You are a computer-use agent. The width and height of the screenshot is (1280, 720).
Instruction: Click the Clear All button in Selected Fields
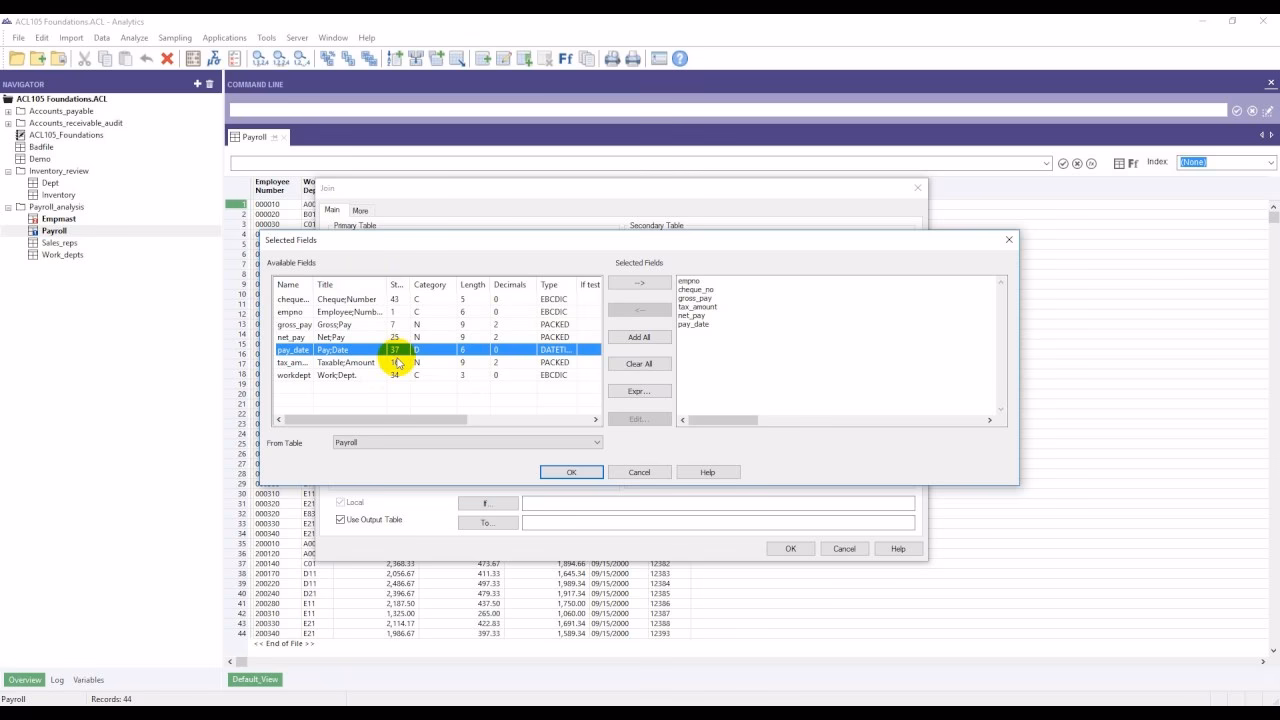pos(639,363)
